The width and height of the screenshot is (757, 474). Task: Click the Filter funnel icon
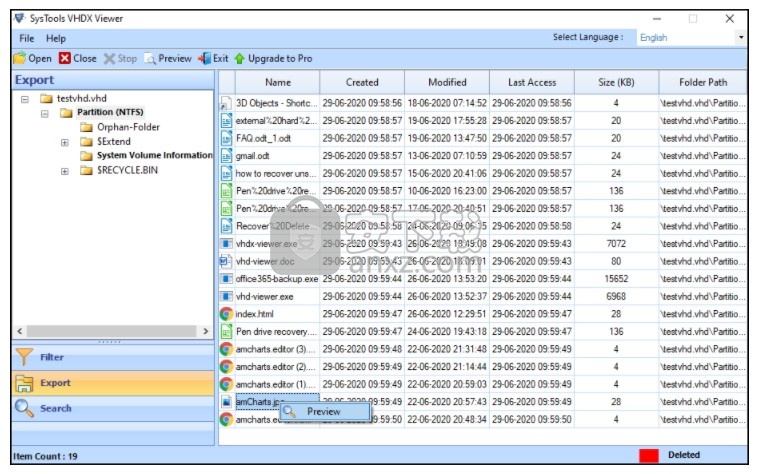pyautogui.click(x=25, y=357)
